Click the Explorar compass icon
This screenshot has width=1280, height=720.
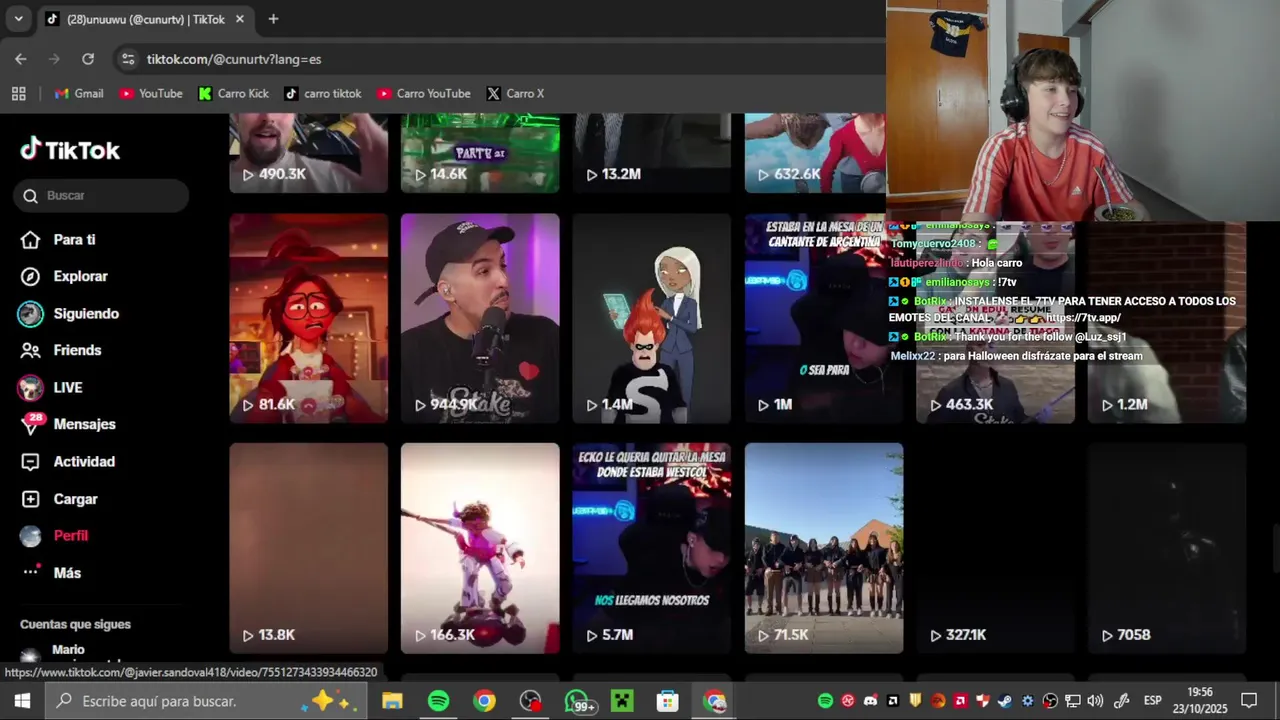tap(31, 277)
